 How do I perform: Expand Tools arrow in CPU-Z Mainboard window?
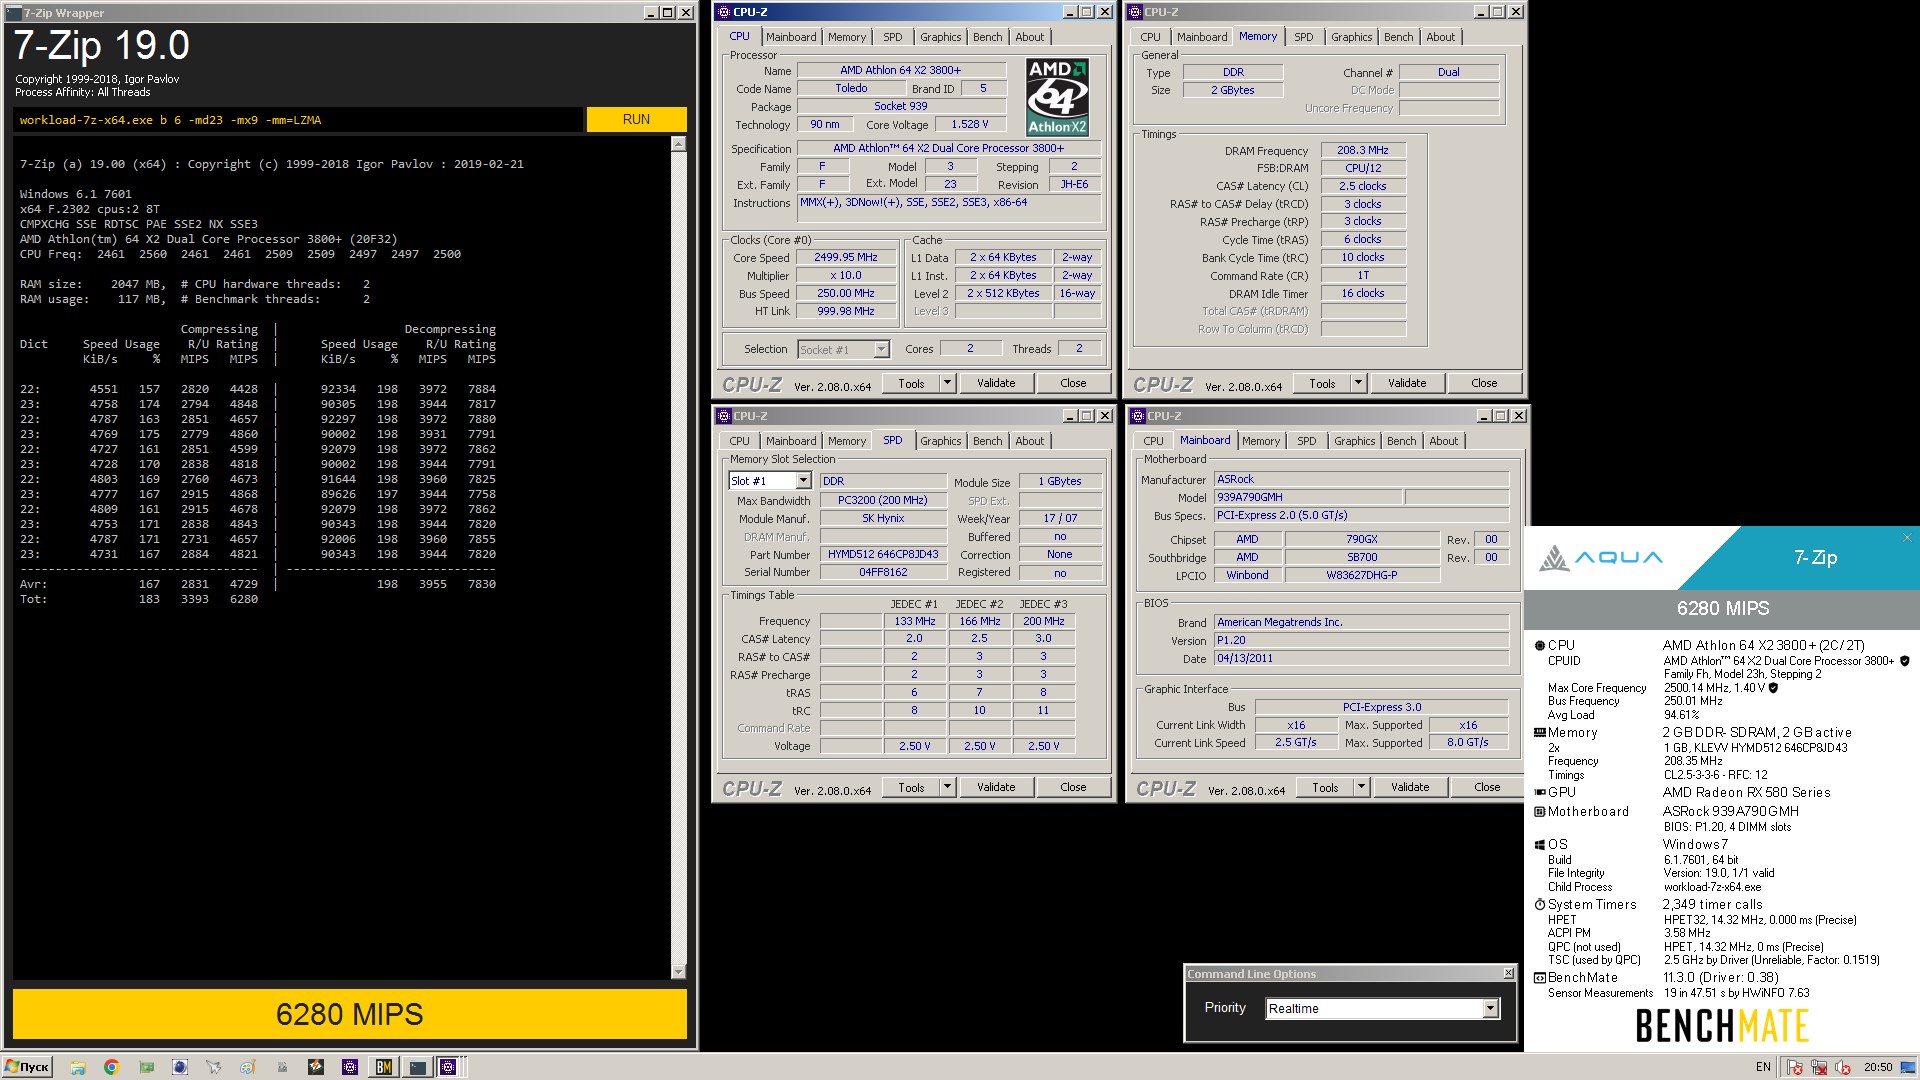tap(1361, 787)
